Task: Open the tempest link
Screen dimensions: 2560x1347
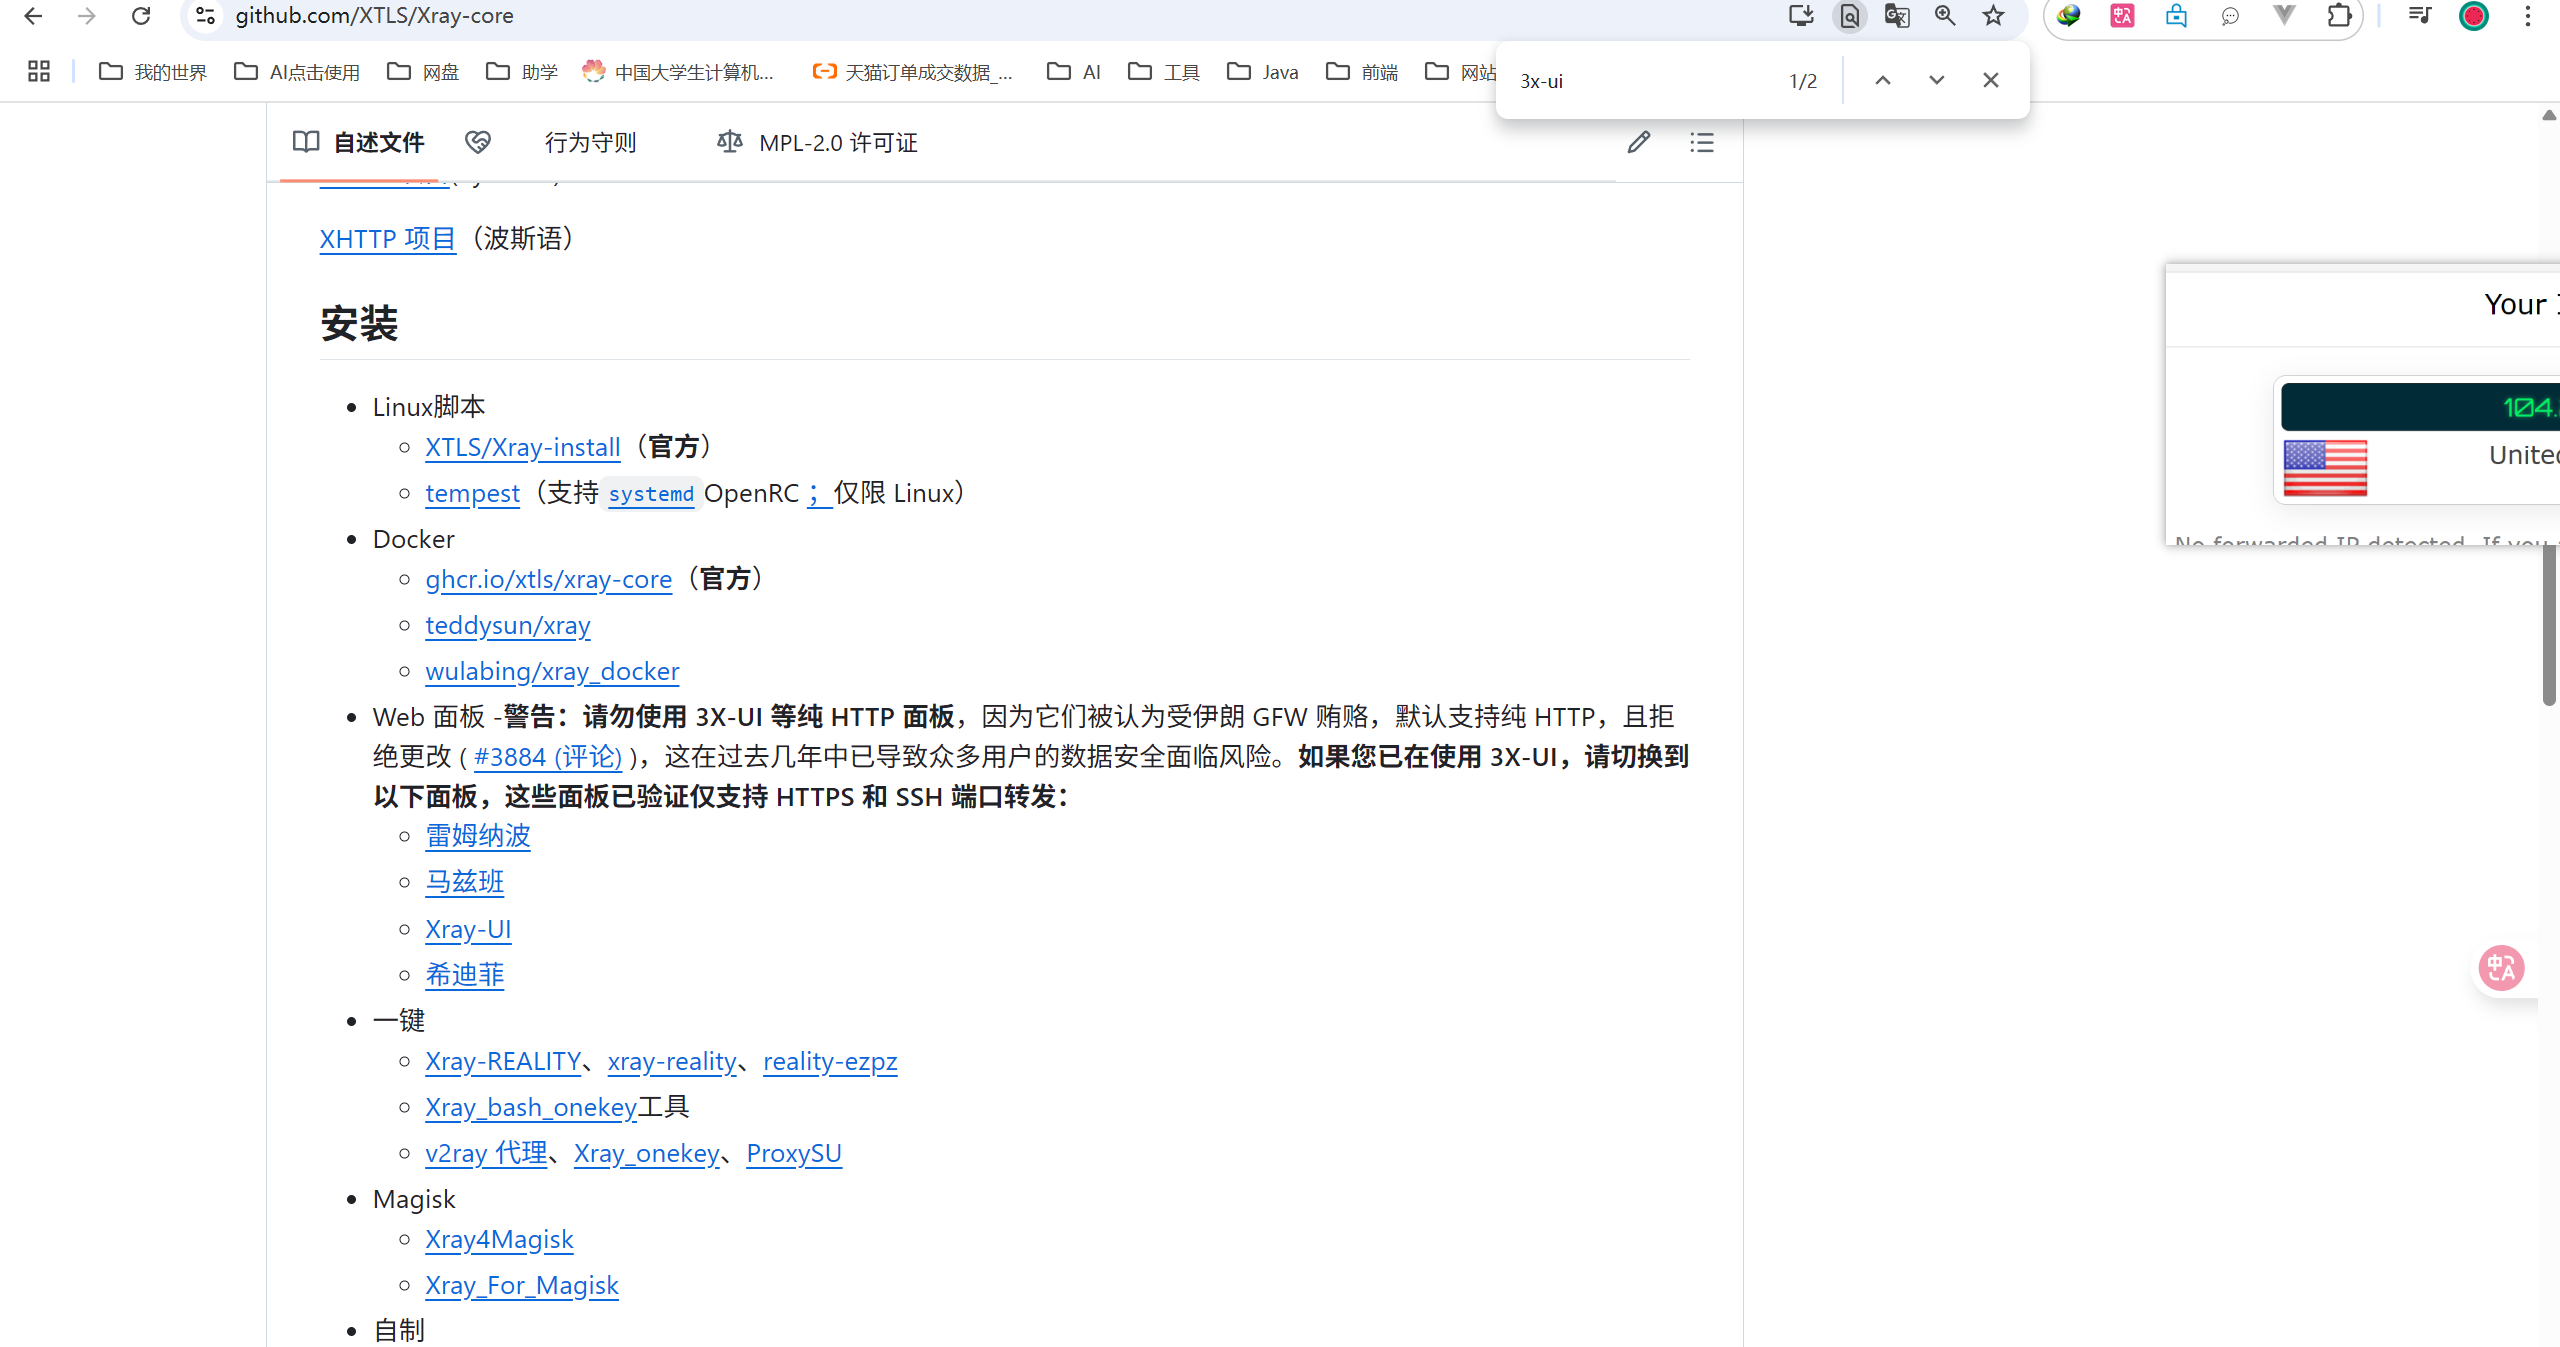Action: [x=473, y=493]
